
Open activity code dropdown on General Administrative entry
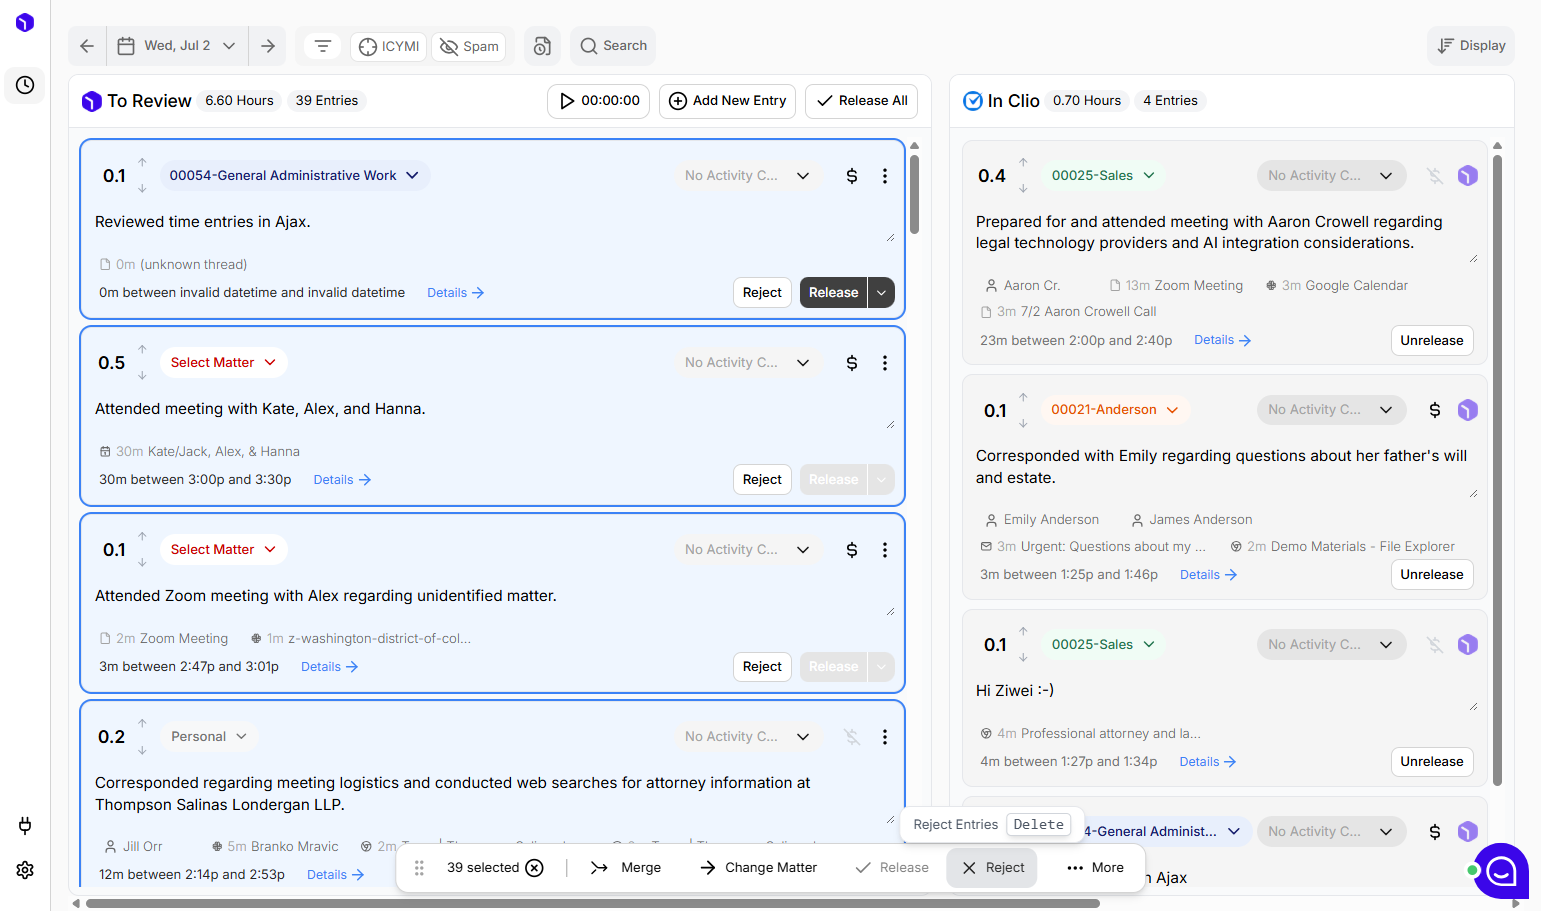click(x=747, y=176)
